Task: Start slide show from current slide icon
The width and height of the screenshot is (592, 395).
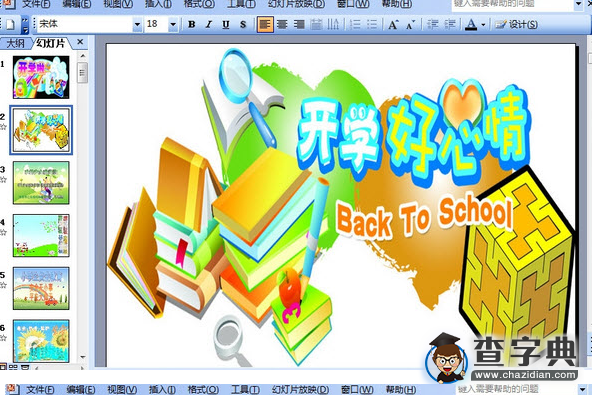Action: coord(25,366)
